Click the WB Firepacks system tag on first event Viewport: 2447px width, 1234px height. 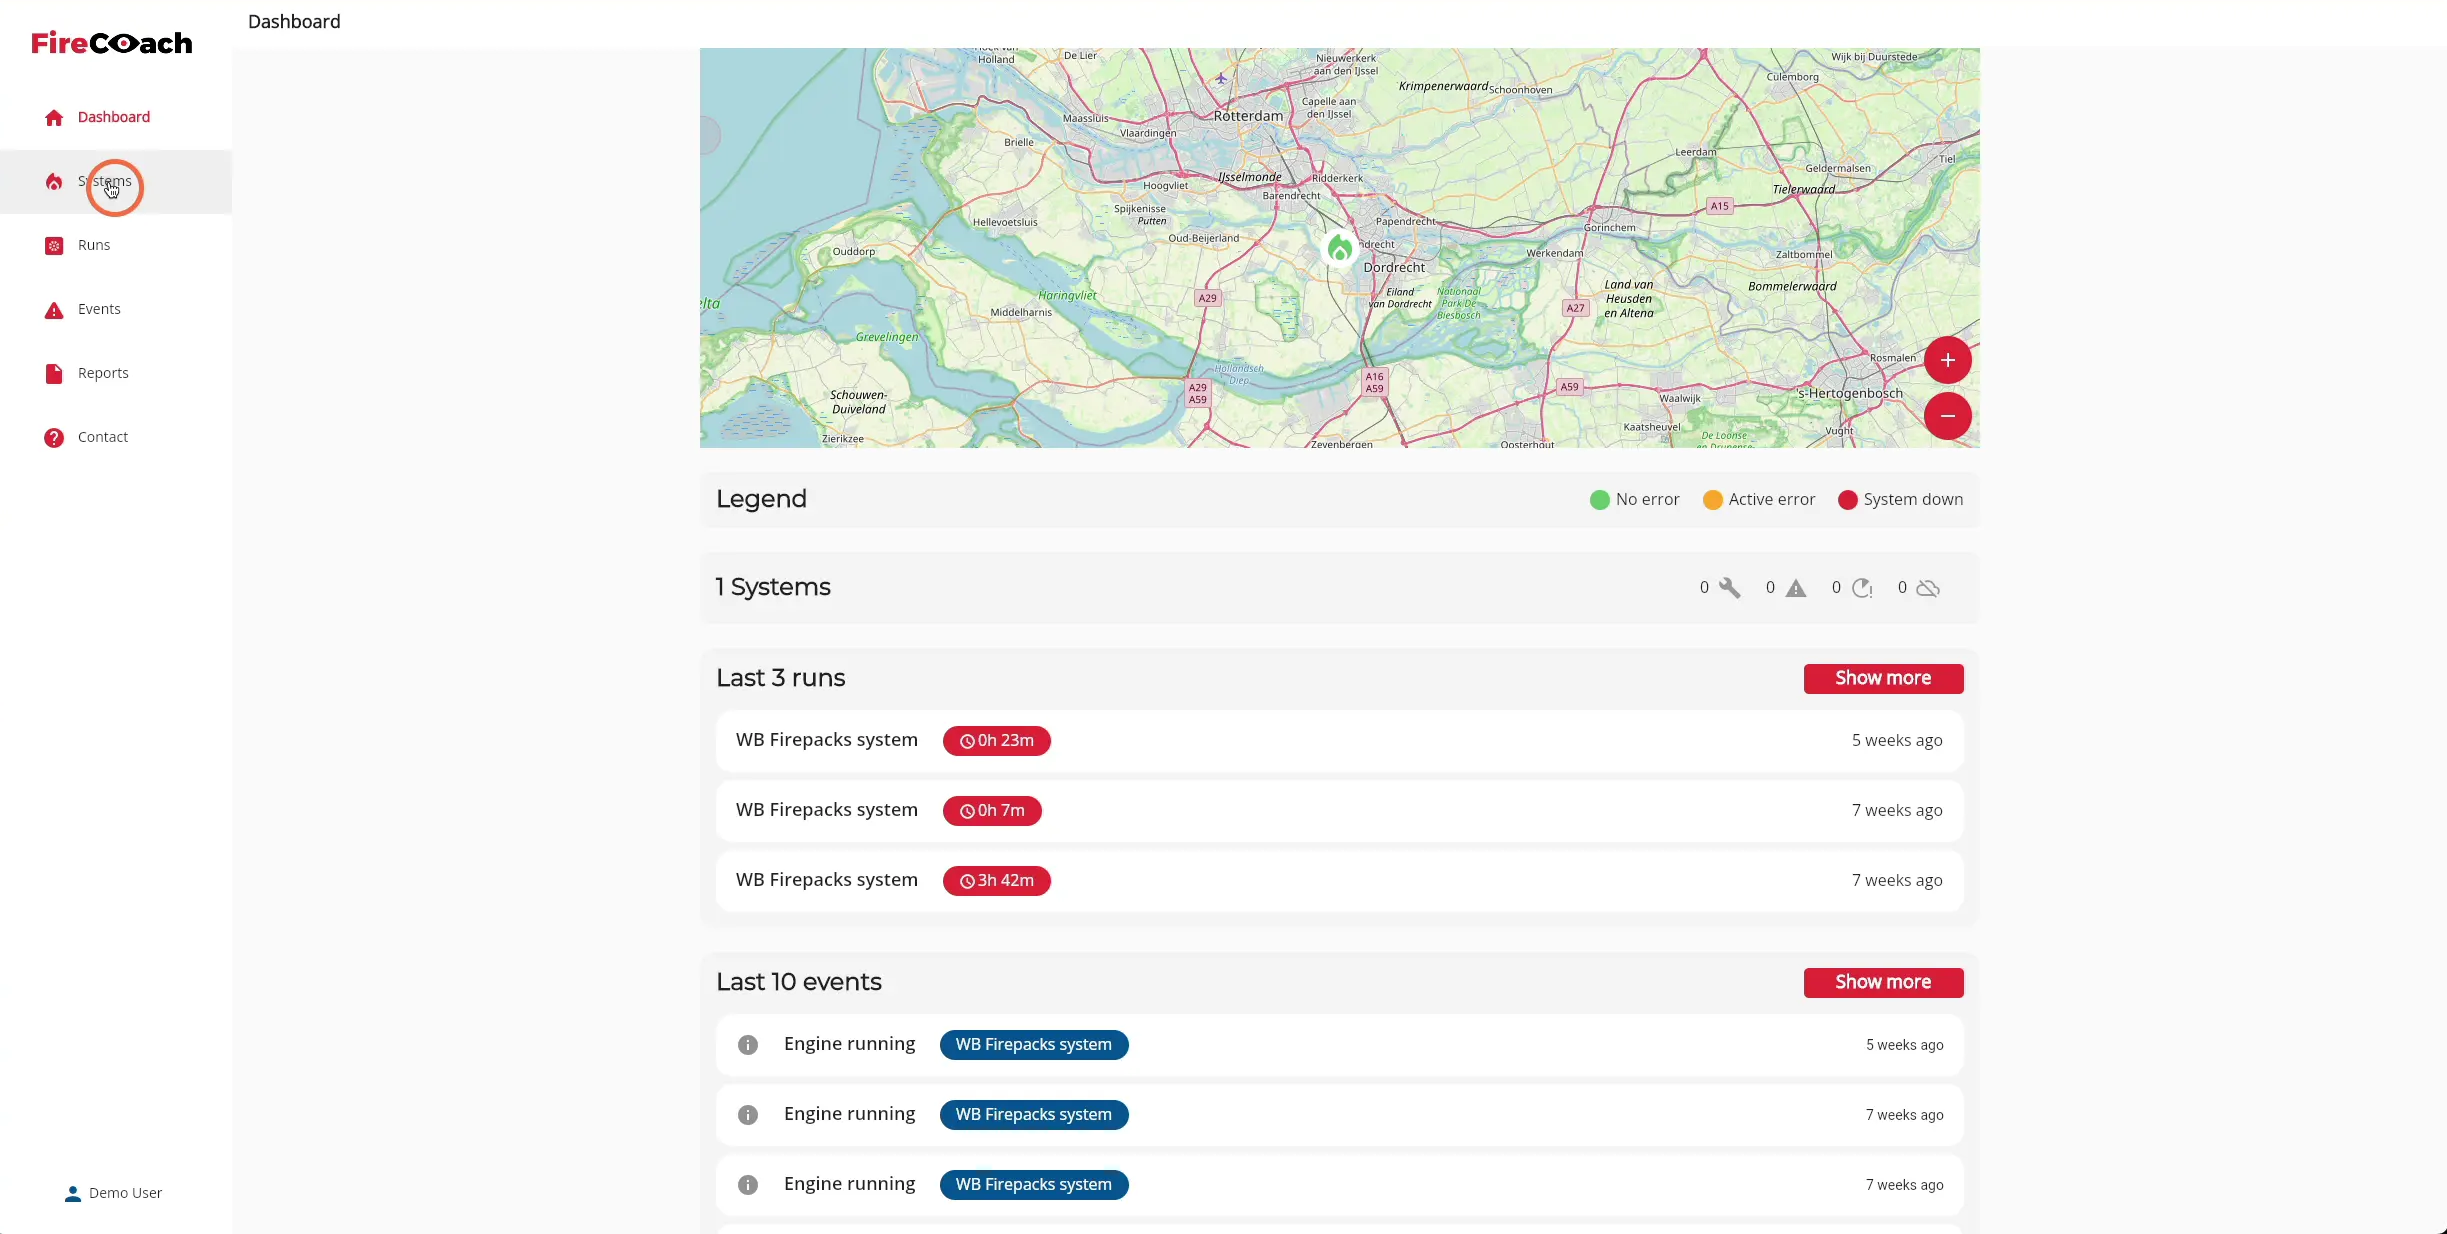tap(1034, 1045)
